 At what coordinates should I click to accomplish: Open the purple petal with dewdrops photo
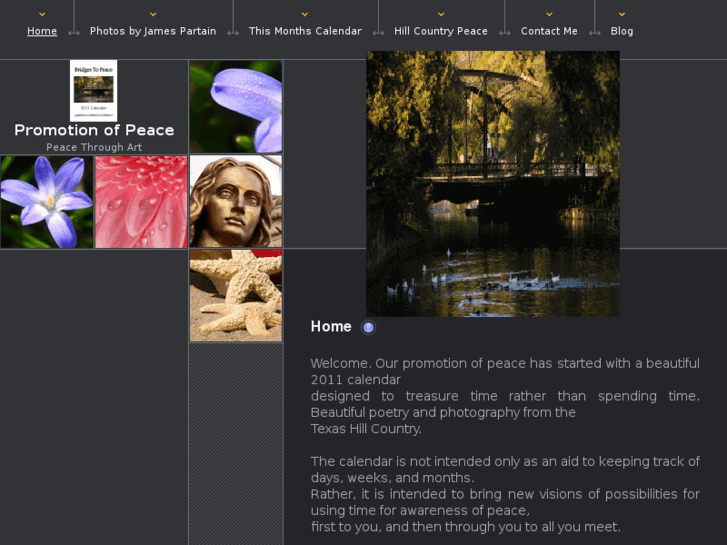(x=236, y=107)
